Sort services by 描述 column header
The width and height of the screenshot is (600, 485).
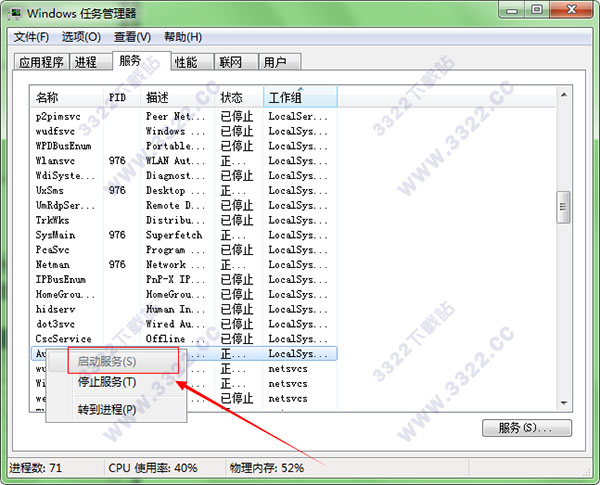(x=177, y=98)
